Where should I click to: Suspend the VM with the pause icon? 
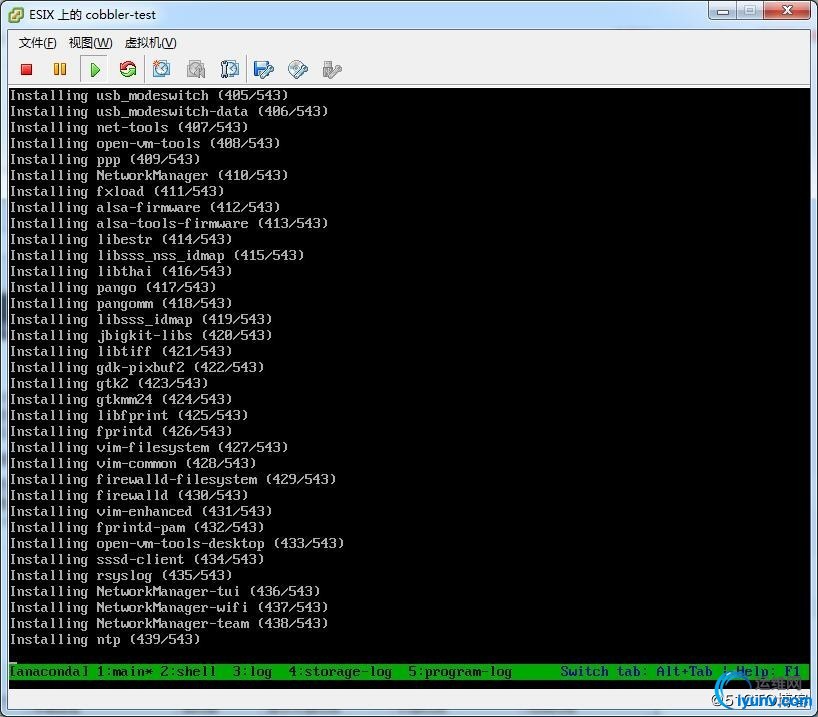click(x=60, y=69)
